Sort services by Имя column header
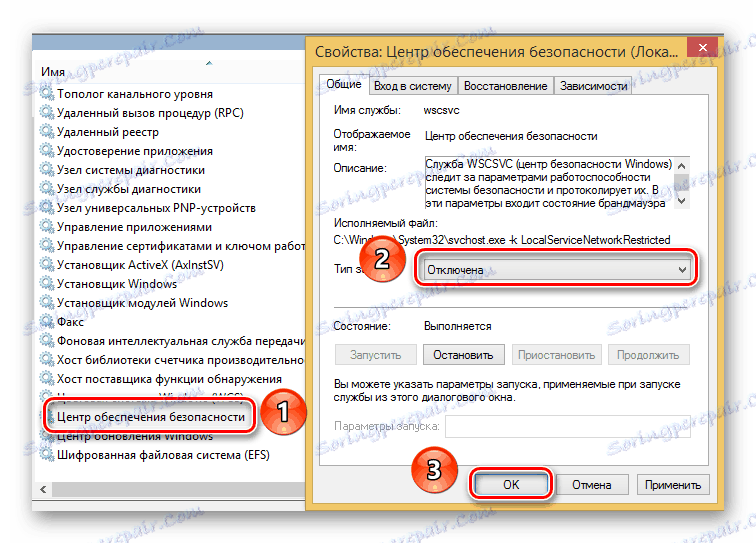Viewport: 756px width, 543px height. click(x=53, y=72)
